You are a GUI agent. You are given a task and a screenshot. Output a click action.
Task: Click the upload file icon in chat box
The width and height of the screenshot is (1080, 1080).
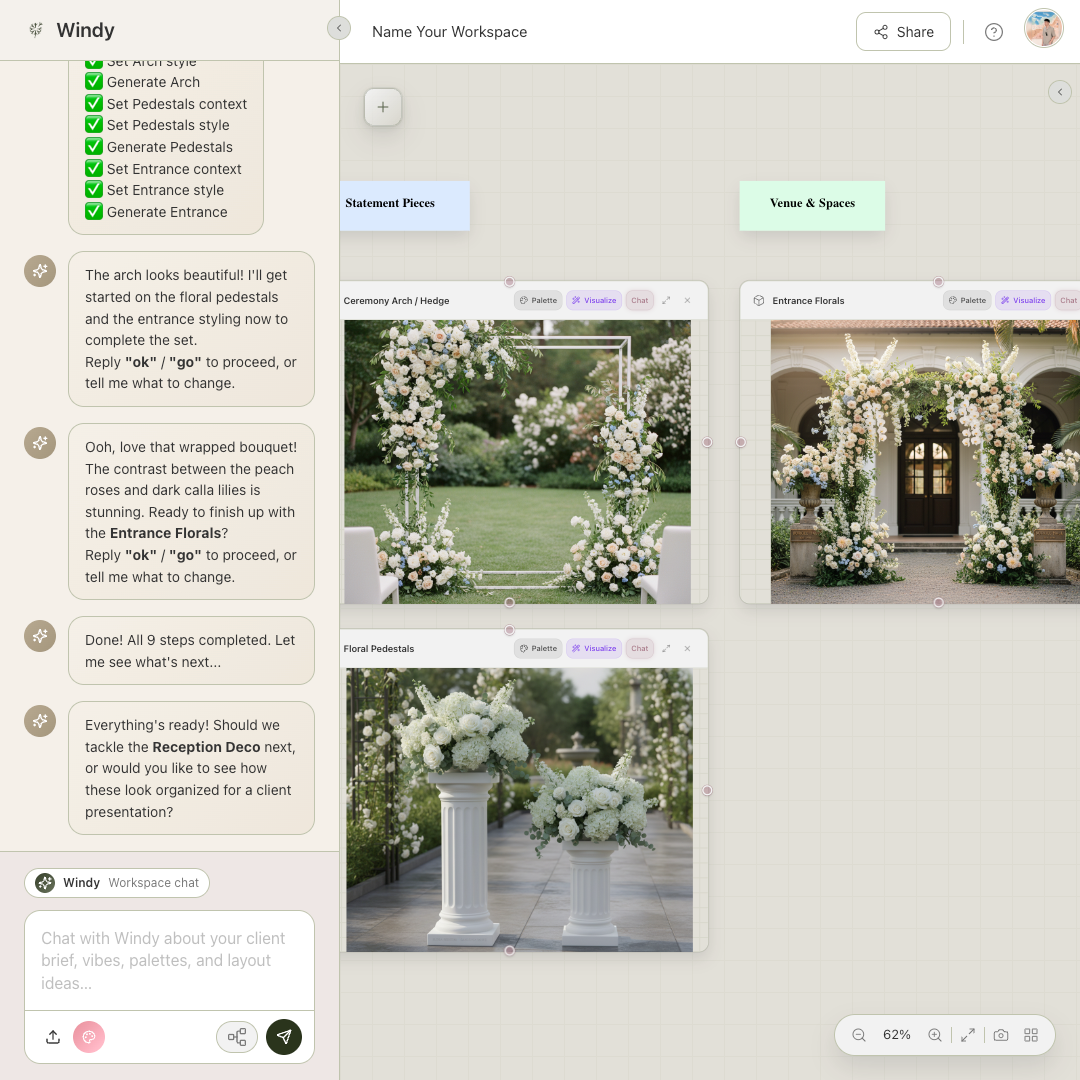click(x=53, y=1037)
